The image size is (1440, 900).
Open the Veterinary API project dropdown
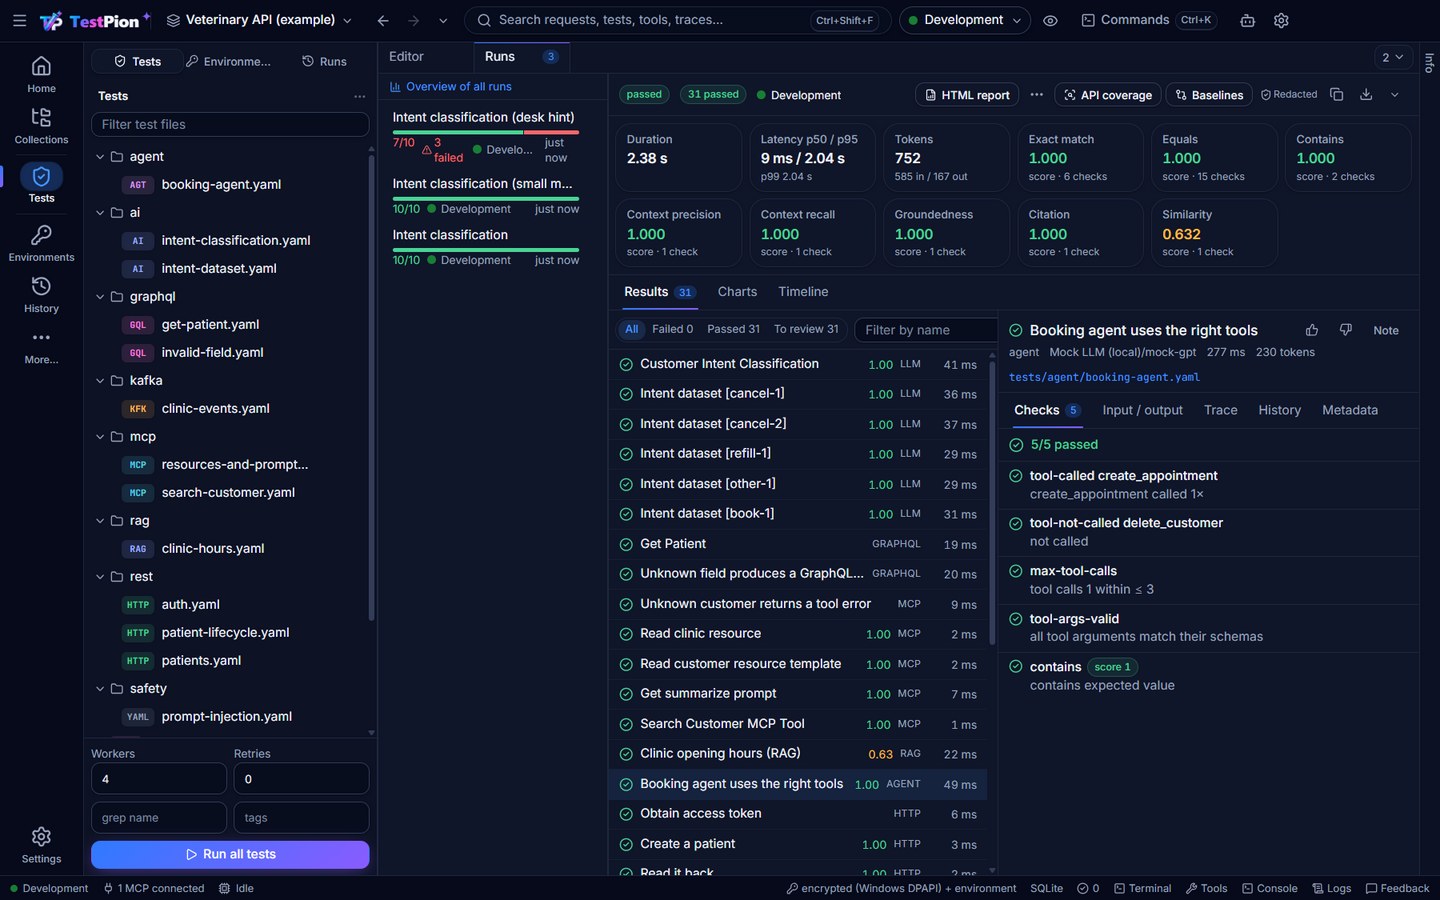259,20
